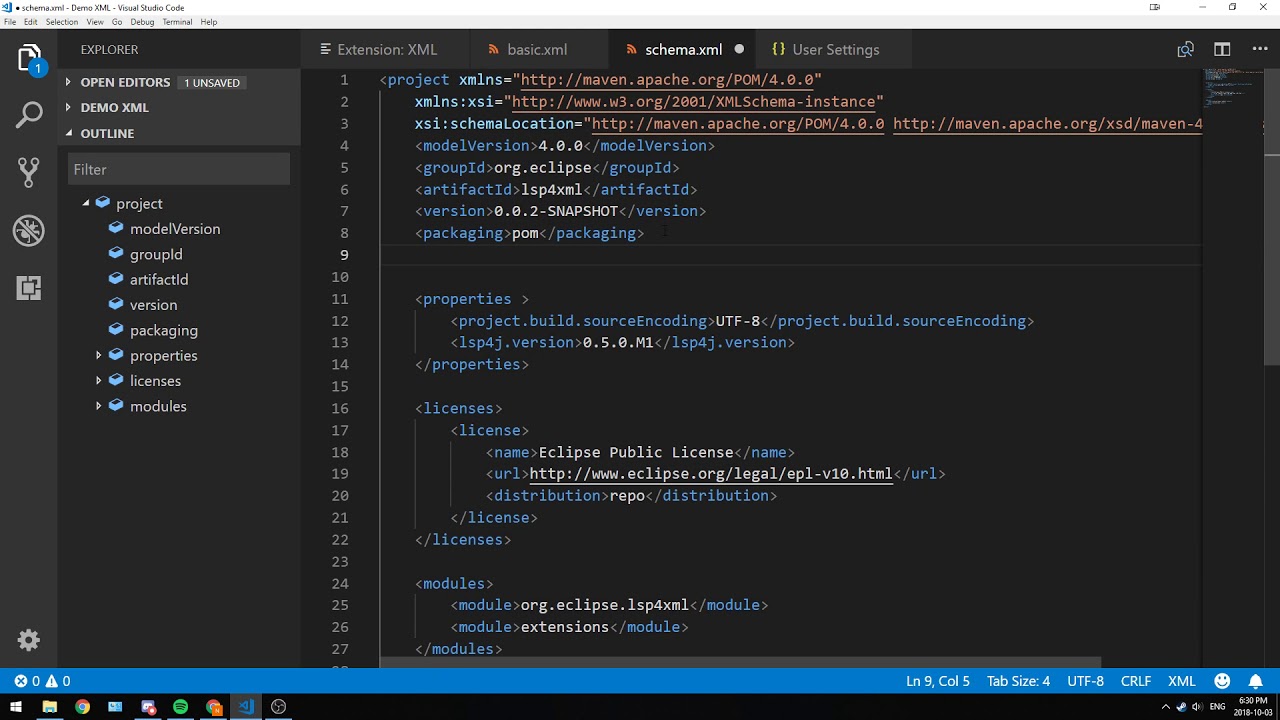The image size is (1280, 720).
Task: Select version in the outline tree
Action: click(x=153, y=305)
